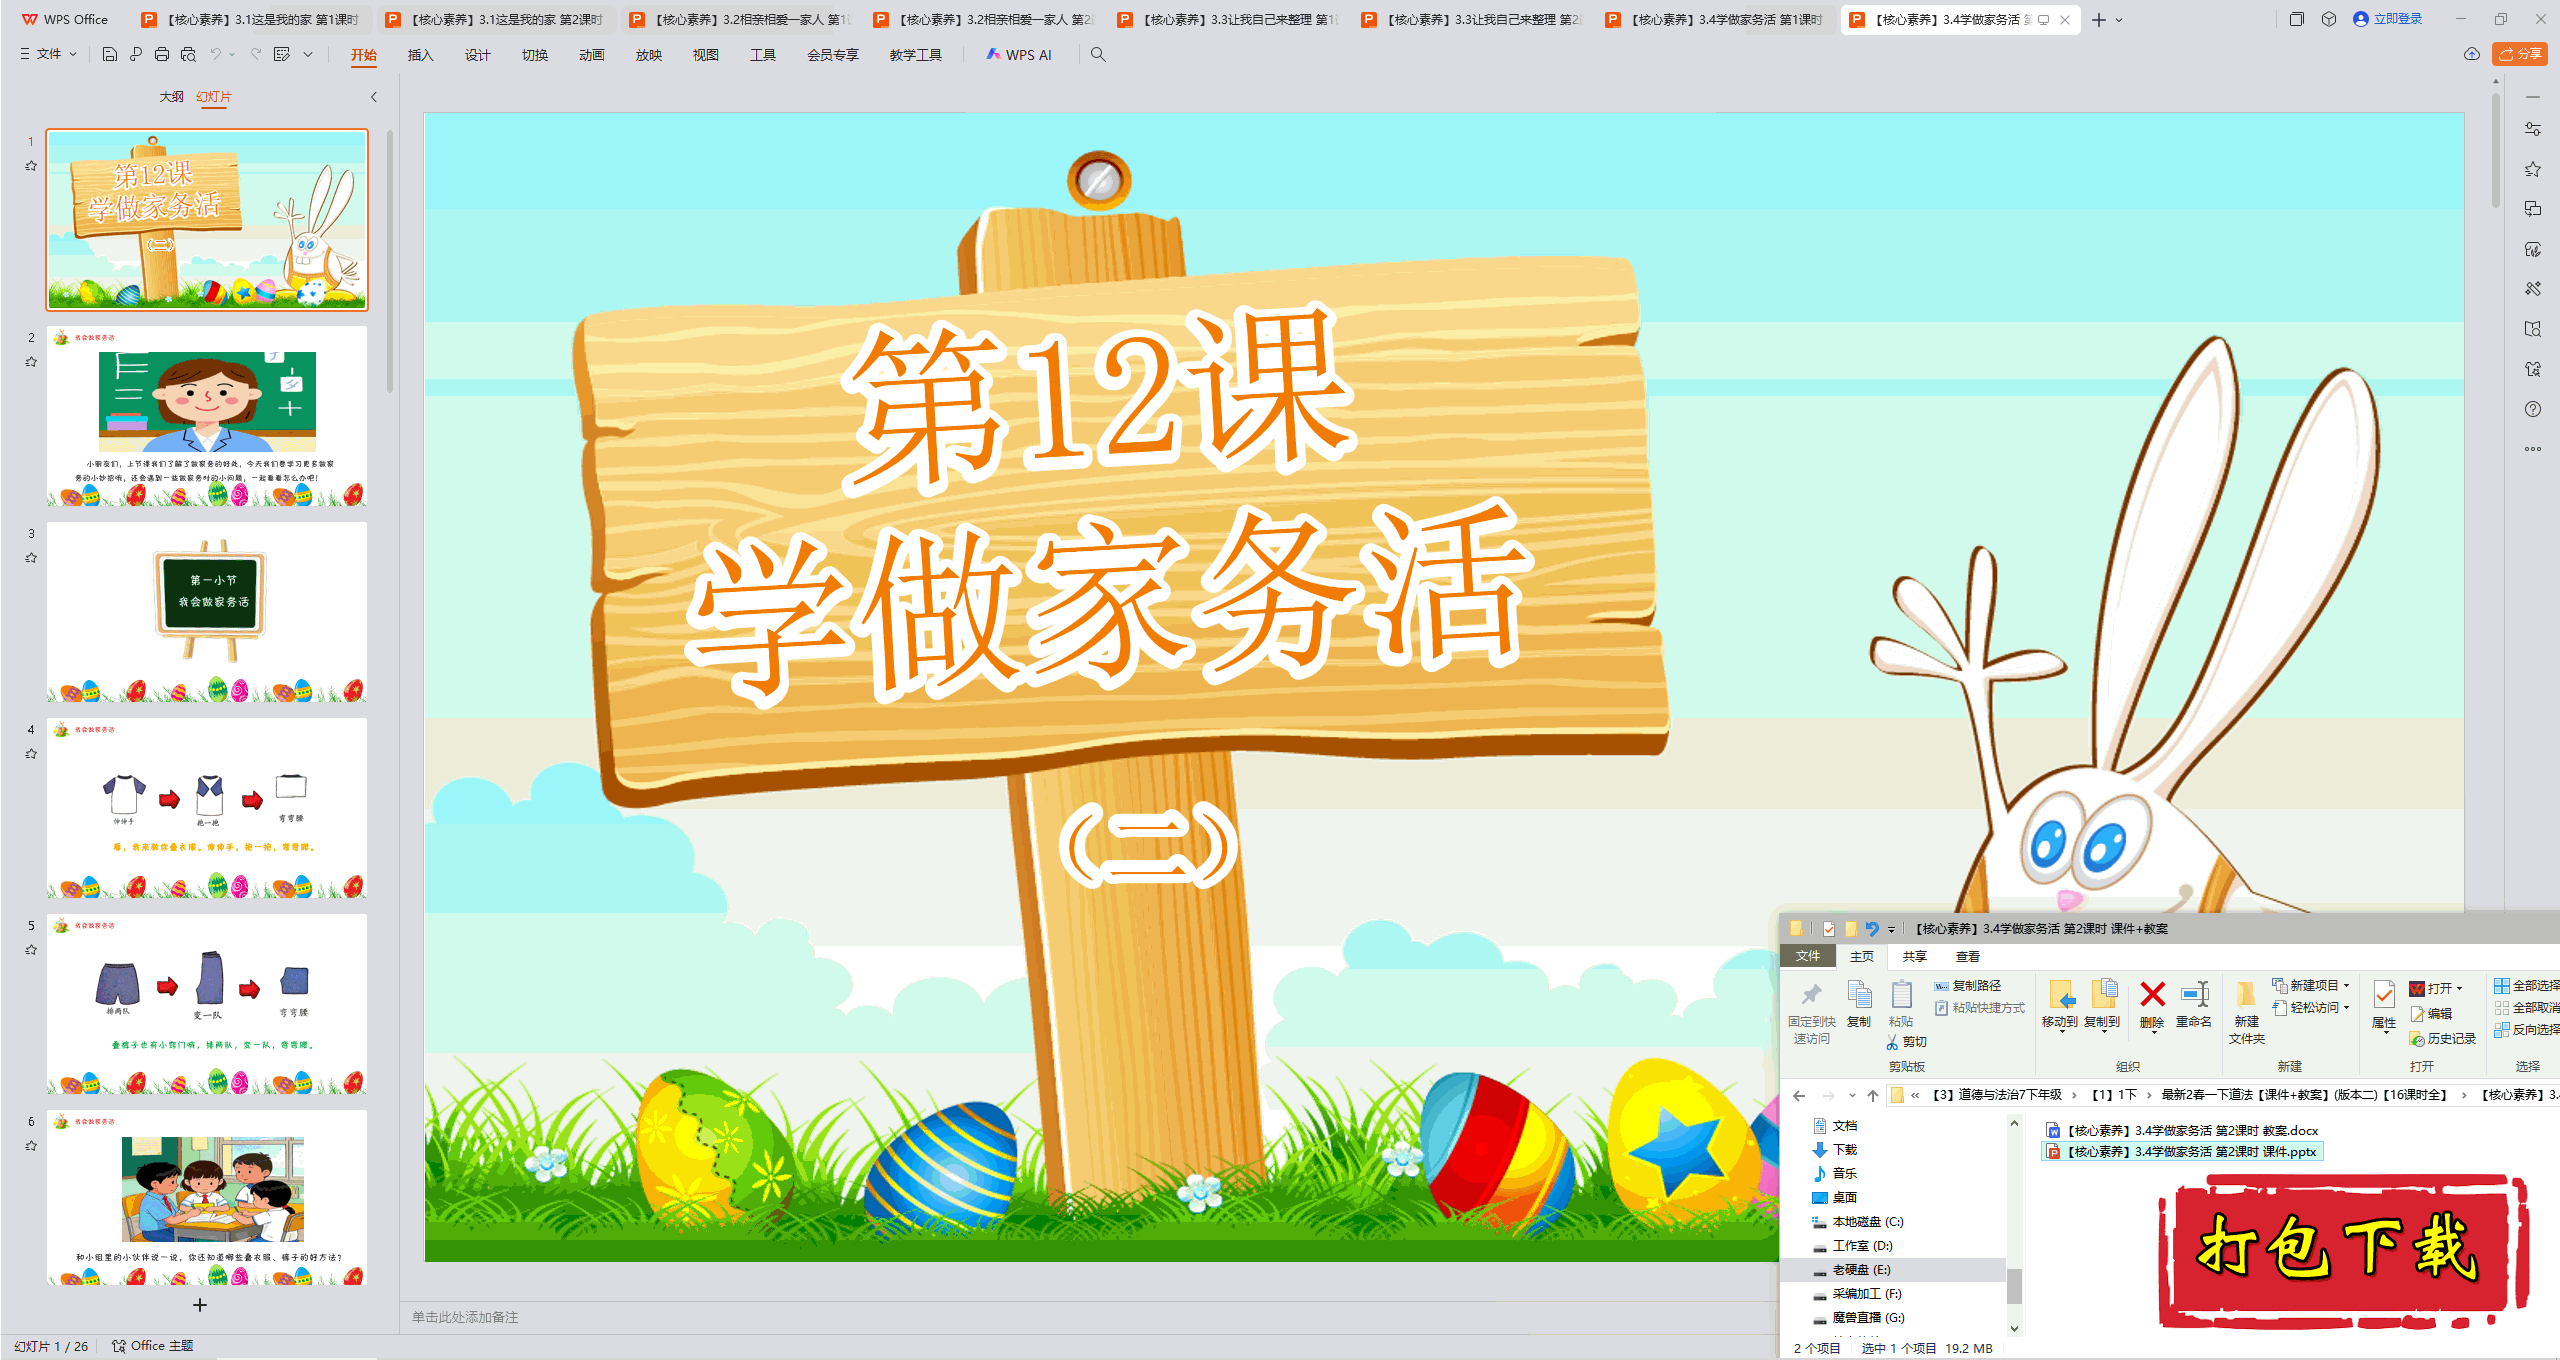Click Office 主题 in status bar
2560x1360 pixels.
(153, 1346)
